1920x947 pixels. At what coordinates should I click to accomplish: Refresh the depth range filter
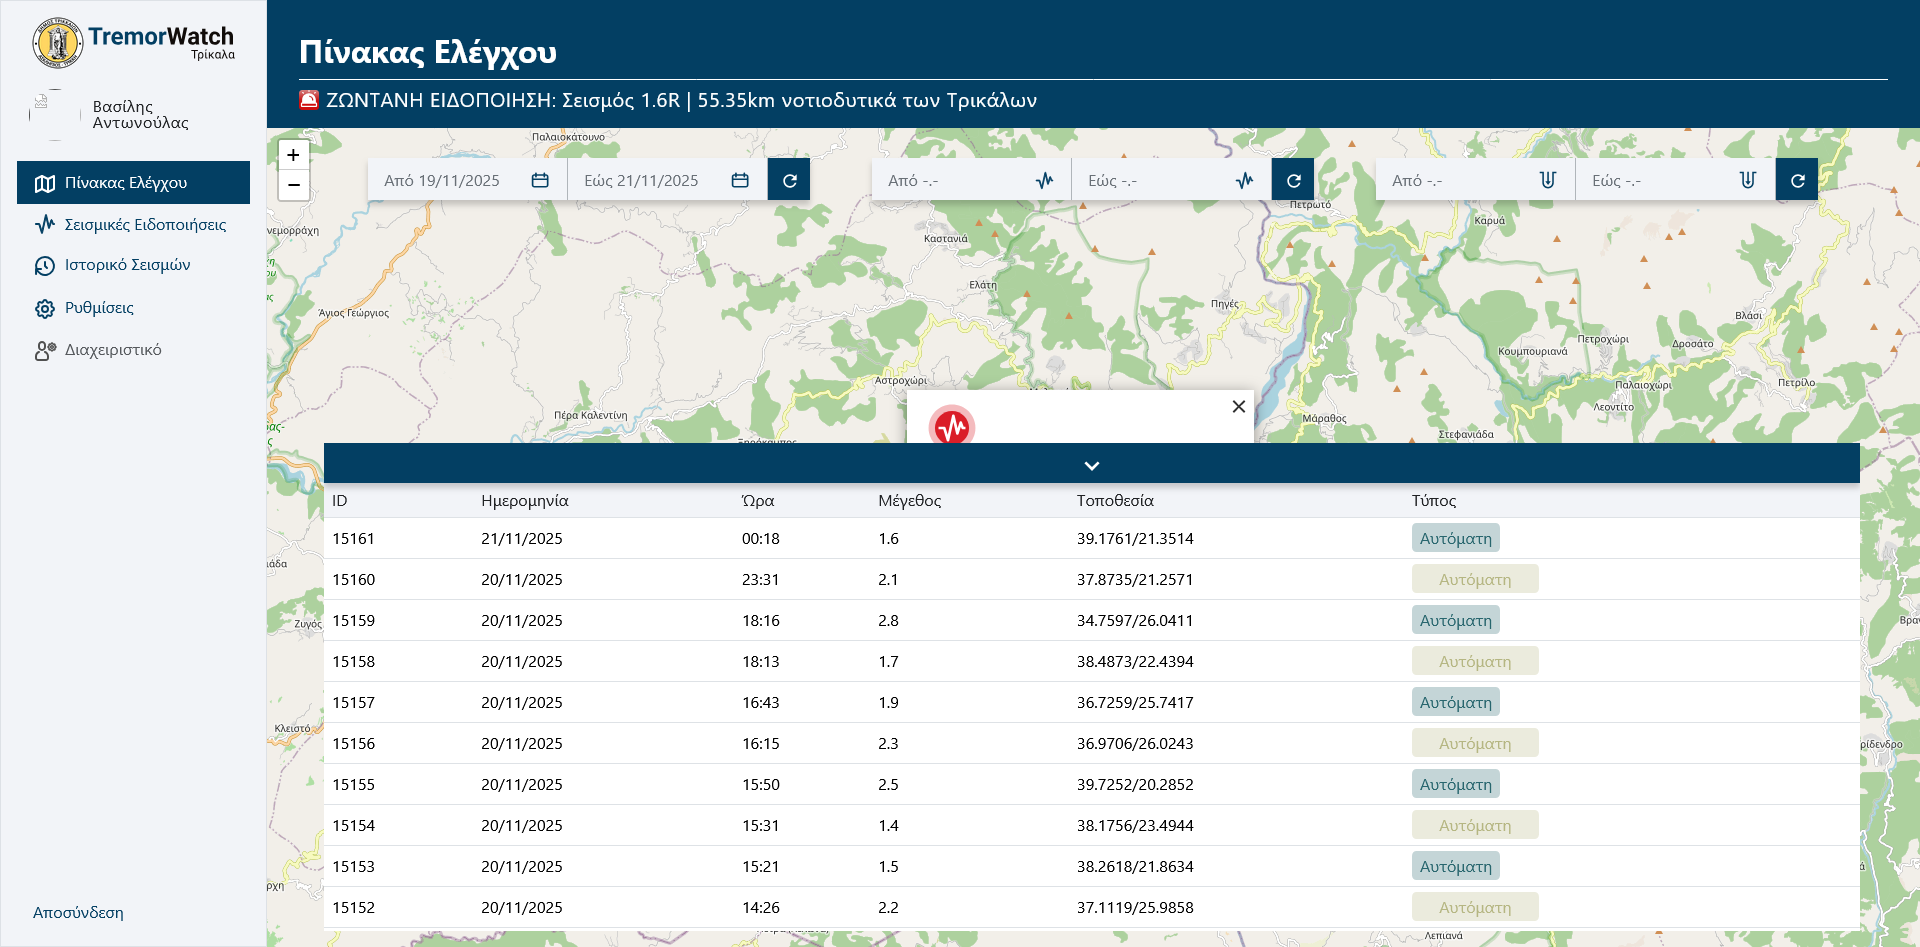pyautogui.click(x=1797, y=180)
